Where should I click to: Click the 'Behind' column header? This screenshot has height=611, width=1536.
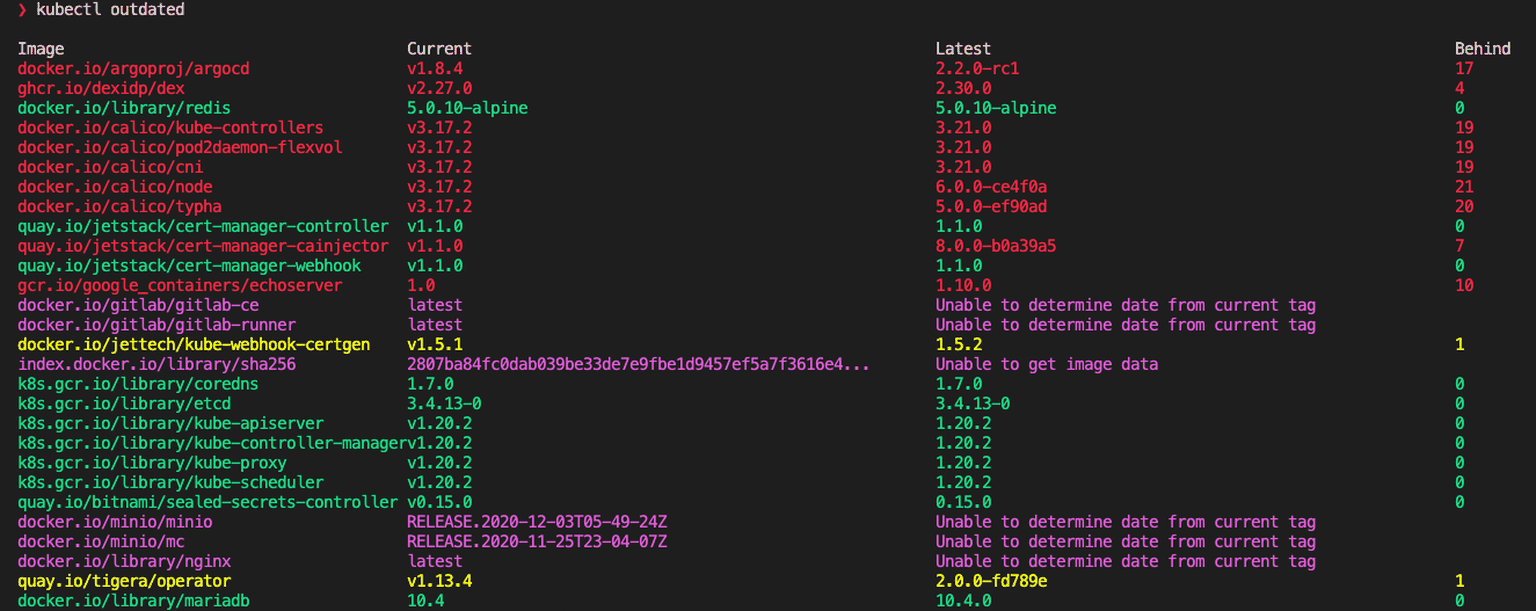[x=1482, y=49]
